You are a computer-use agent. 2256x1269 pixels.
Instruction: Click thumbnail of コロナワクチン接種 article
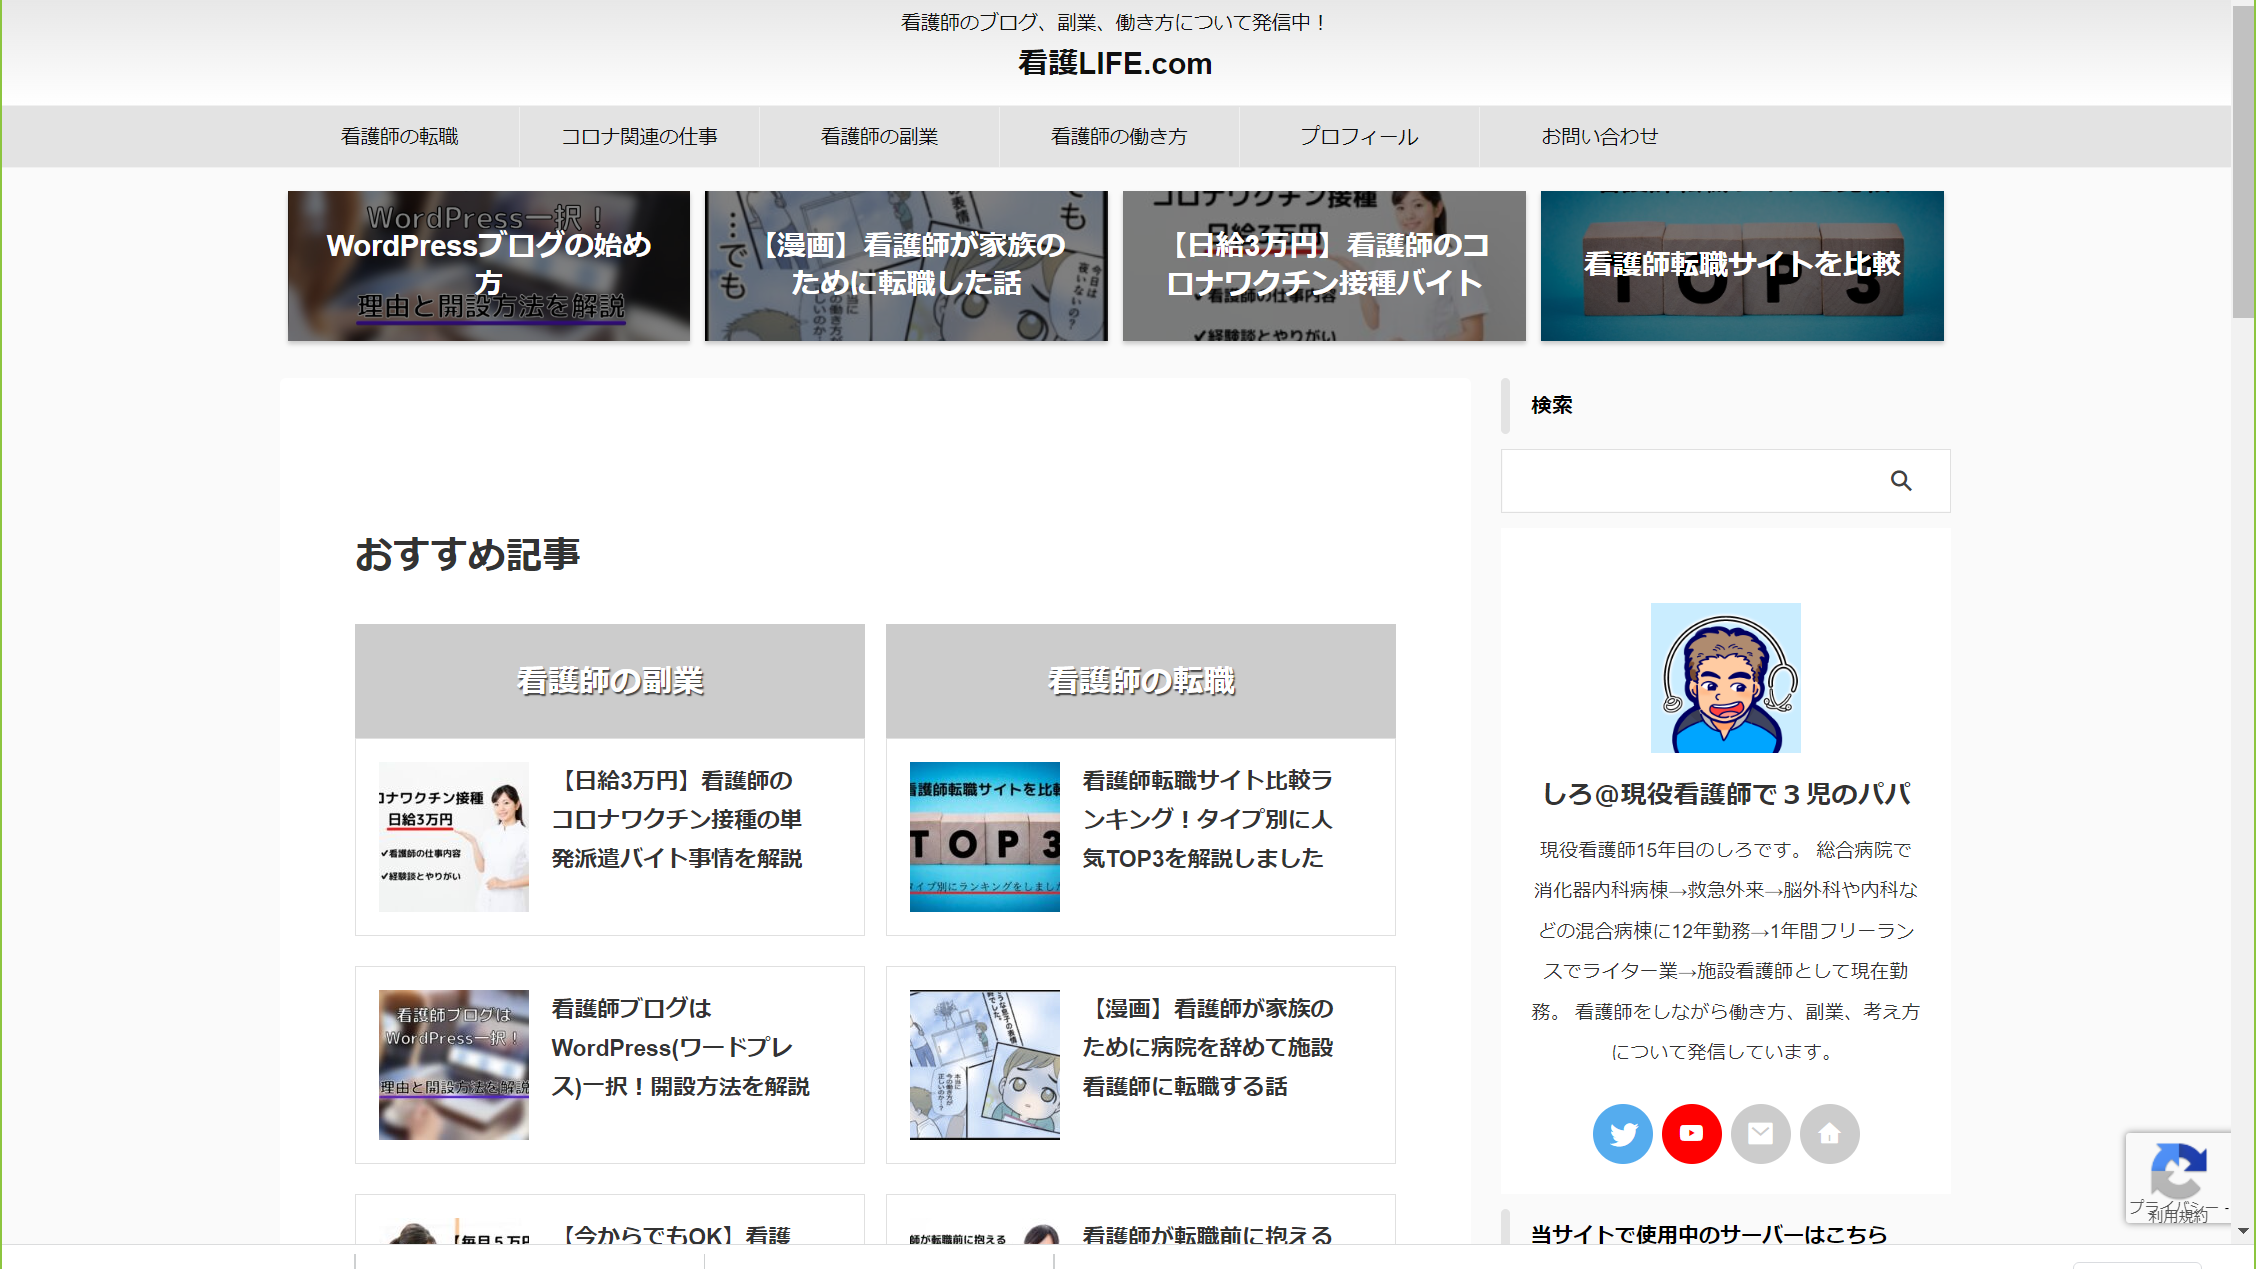point(454,837)
